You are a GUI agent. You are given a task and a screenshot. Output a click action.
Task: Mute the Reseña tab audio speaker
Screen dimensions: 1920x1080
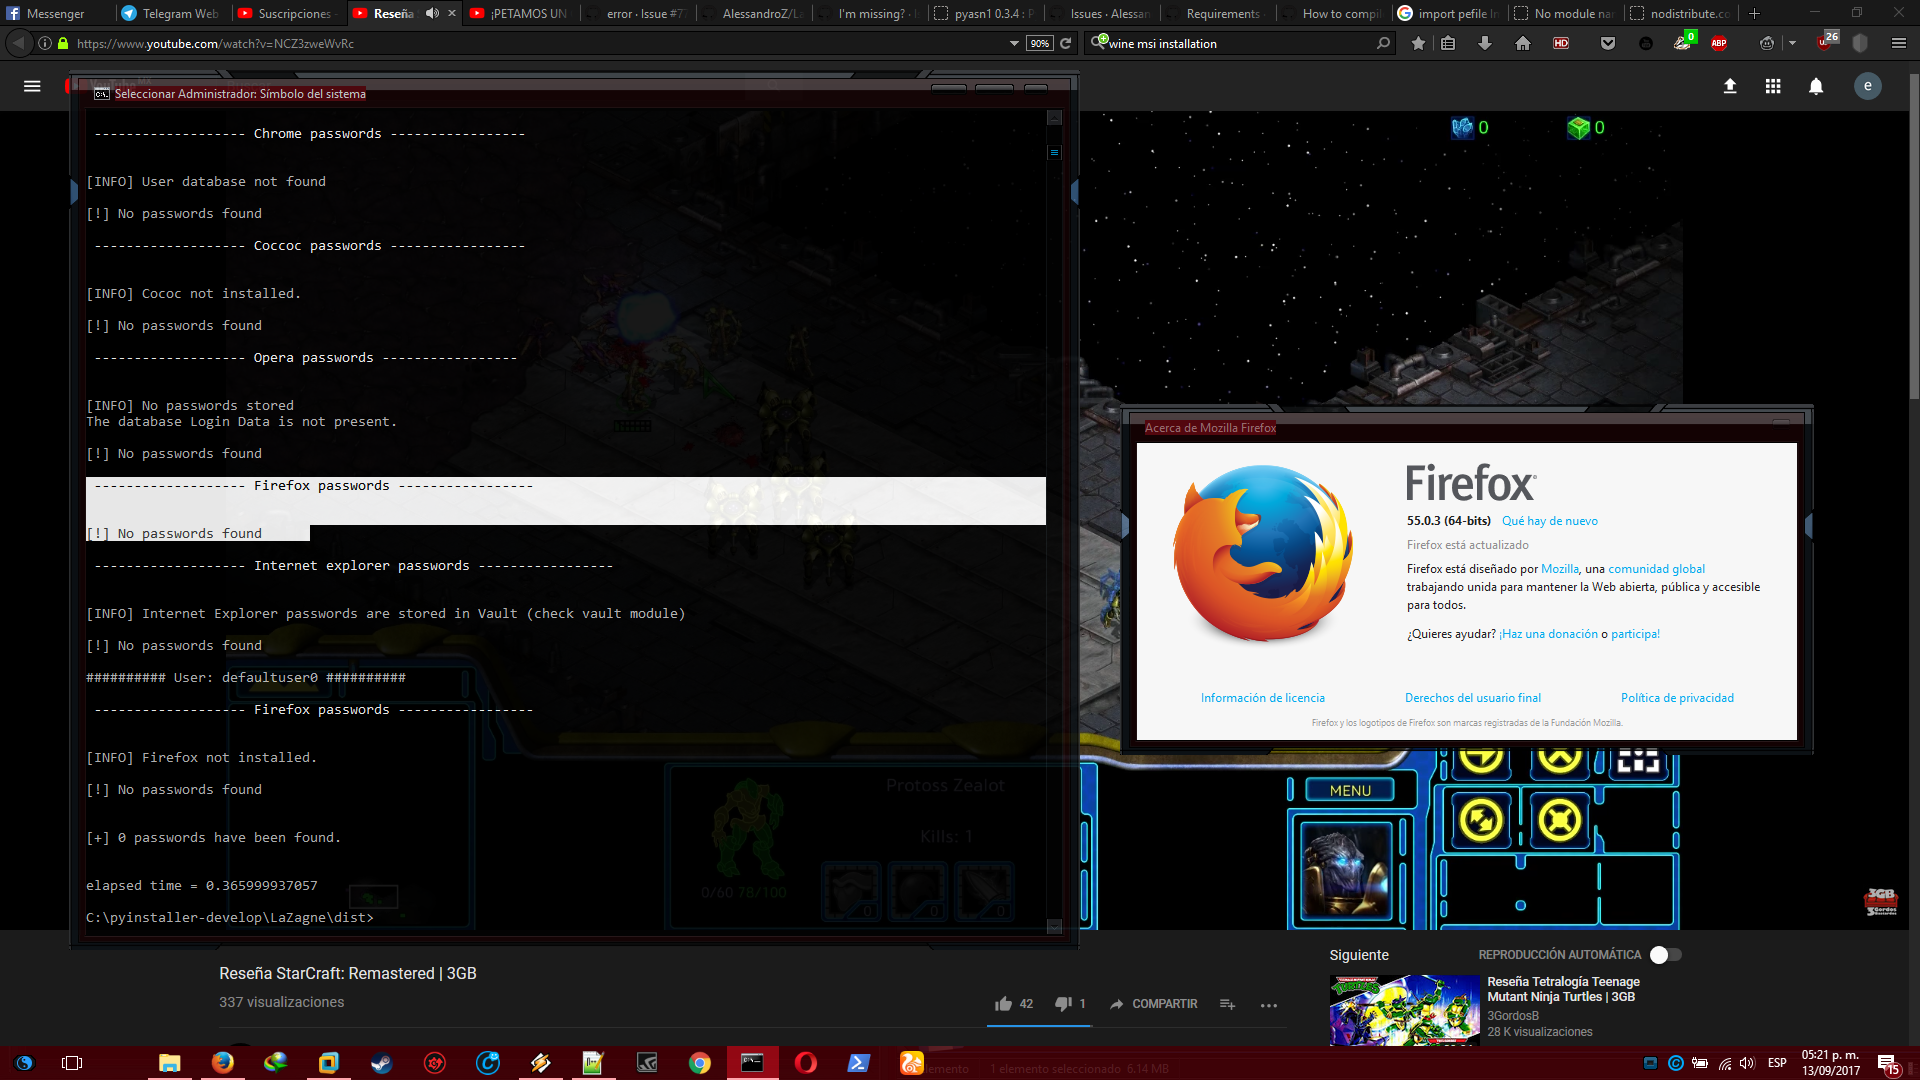click(x=430, y=14)
